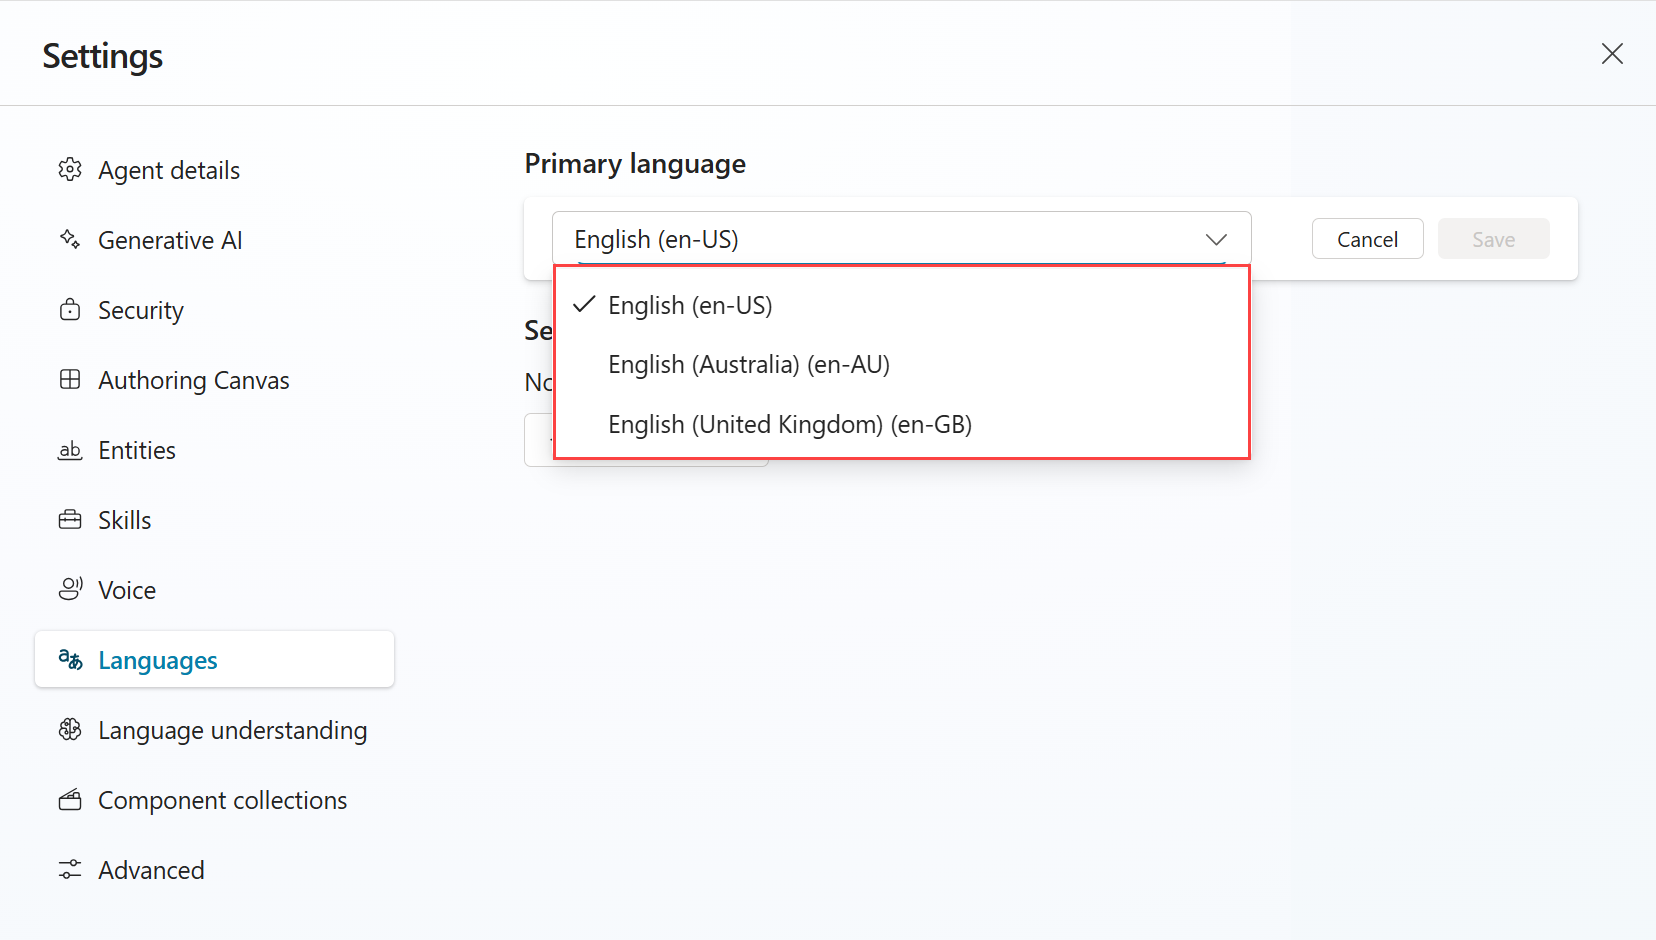Cancel the primary language change
The width and height of the screenshot is (1656, 940).
1368,239
